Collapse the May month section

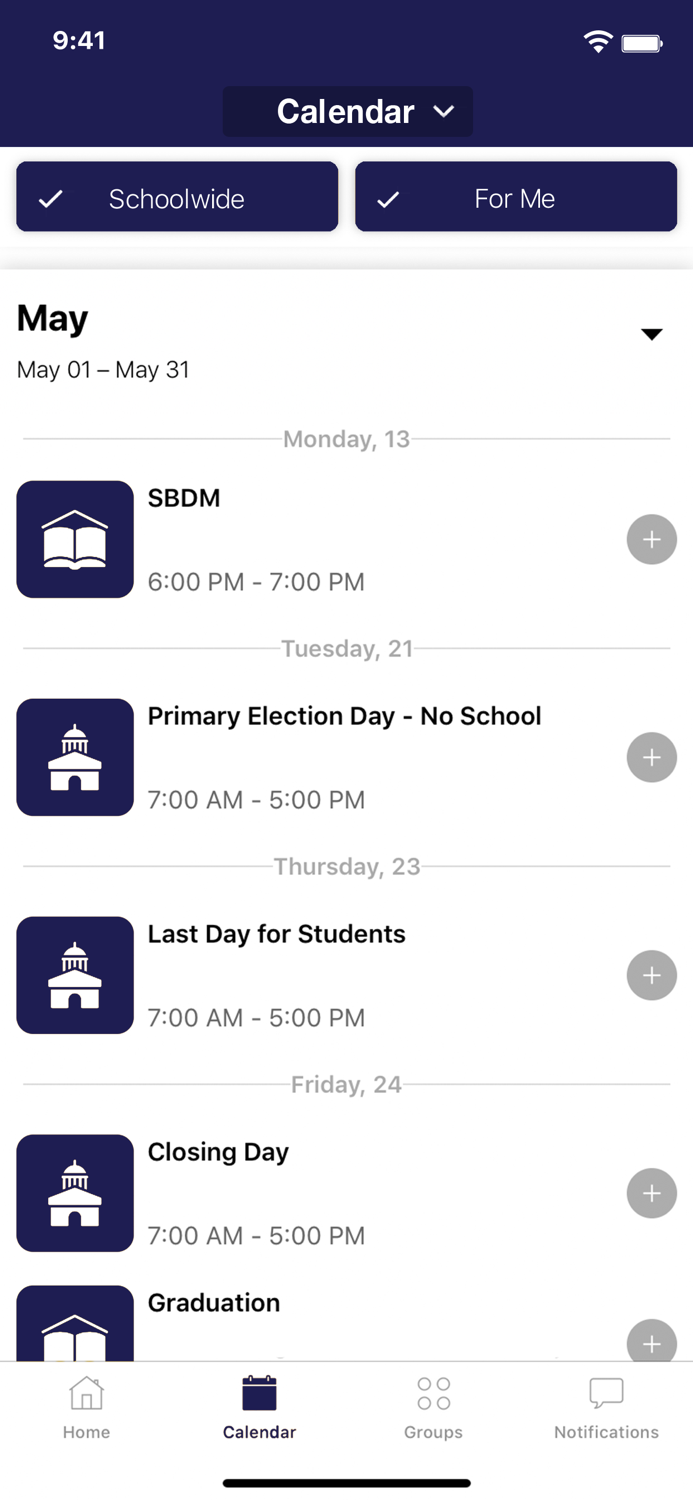(x=651, y=333)
